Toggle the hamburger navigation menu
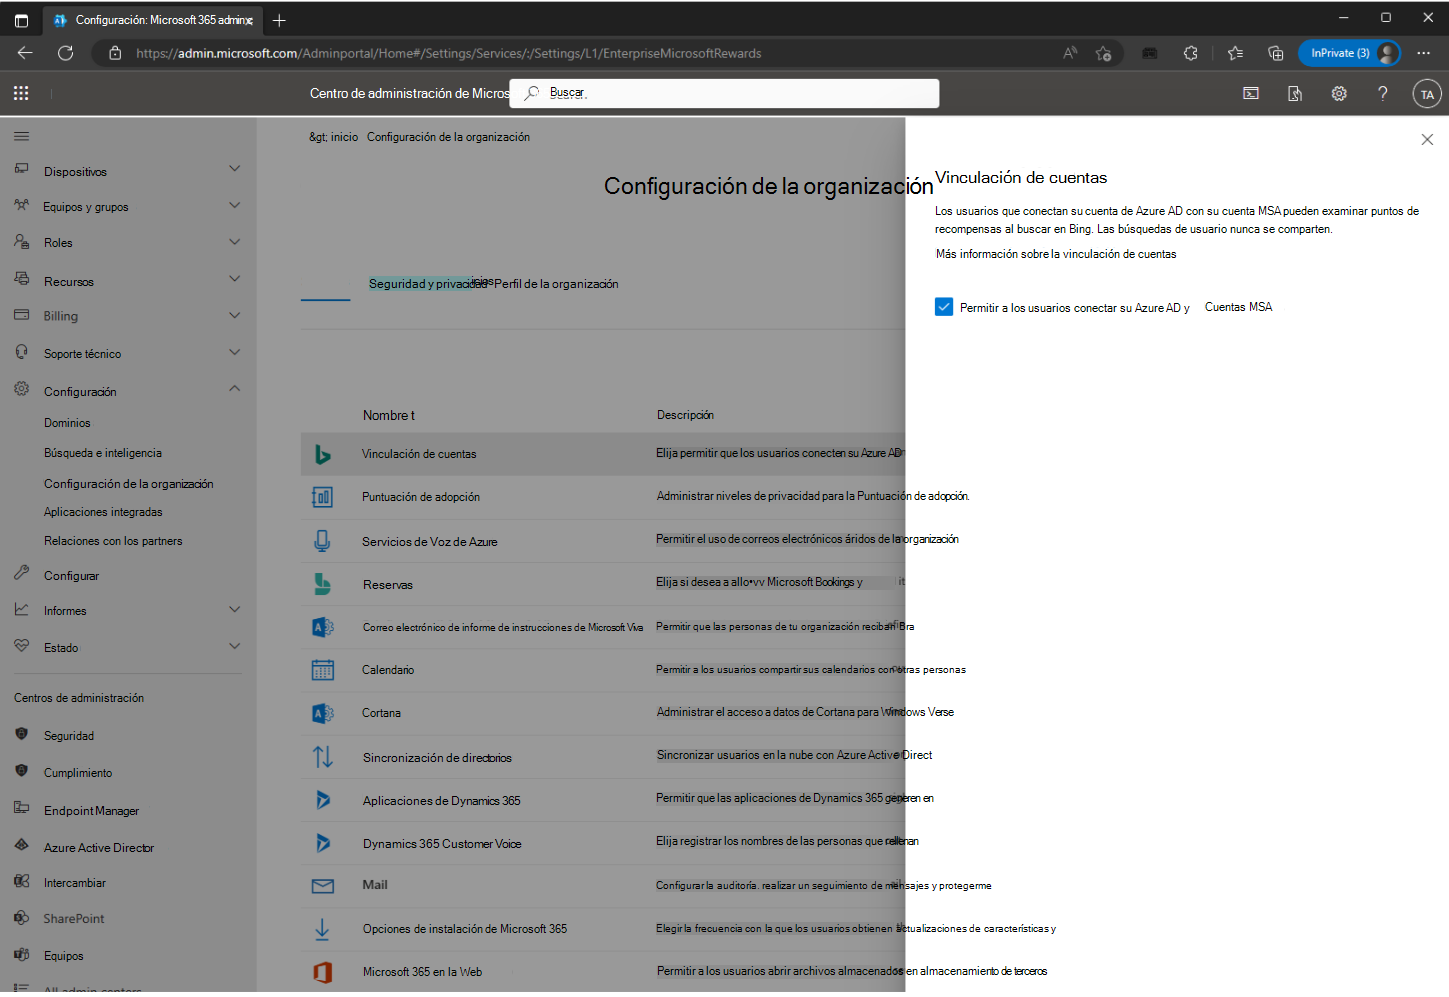Image resolution: width=1449 pixels, height=997 pixels. coord(22,136)
